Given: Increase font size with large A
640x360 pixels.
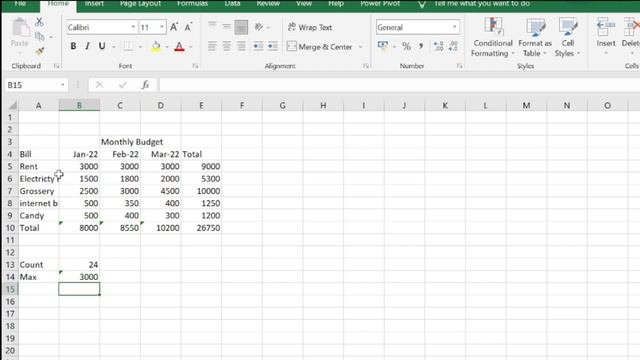Looking at the screenshot, I should point(174,27).
